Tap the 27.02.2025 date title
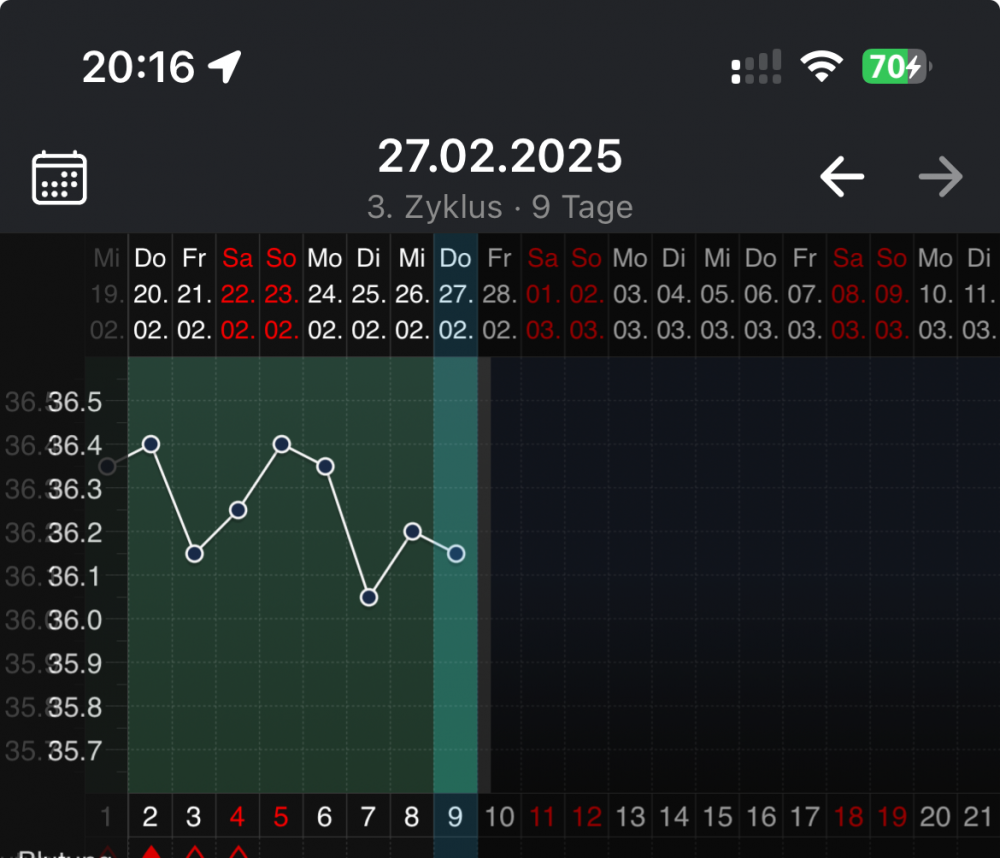The image size is (1000, 858). click(499, 156)
